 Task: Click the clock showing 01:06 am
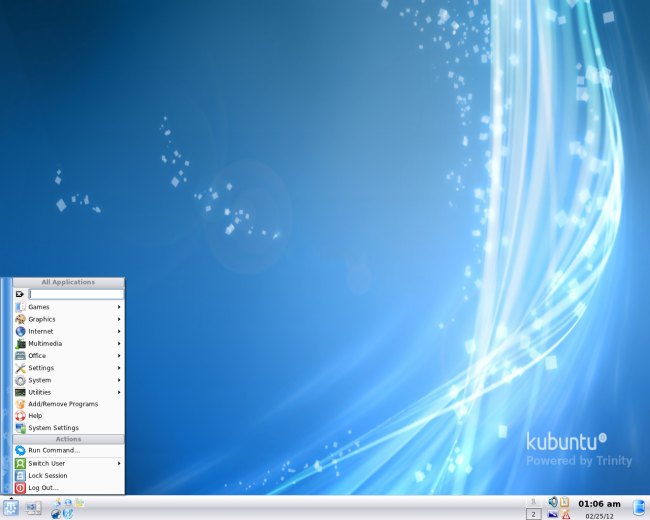[599, 504]
